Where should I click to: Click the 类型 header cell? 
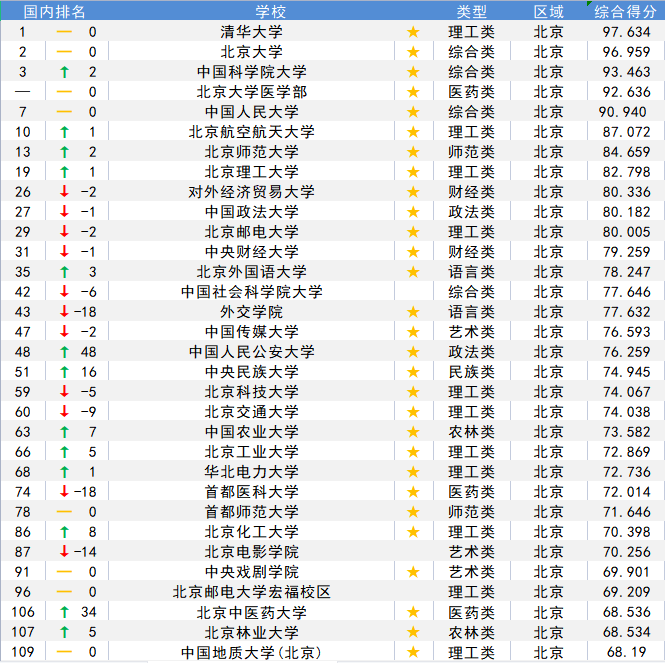(471, 12)
